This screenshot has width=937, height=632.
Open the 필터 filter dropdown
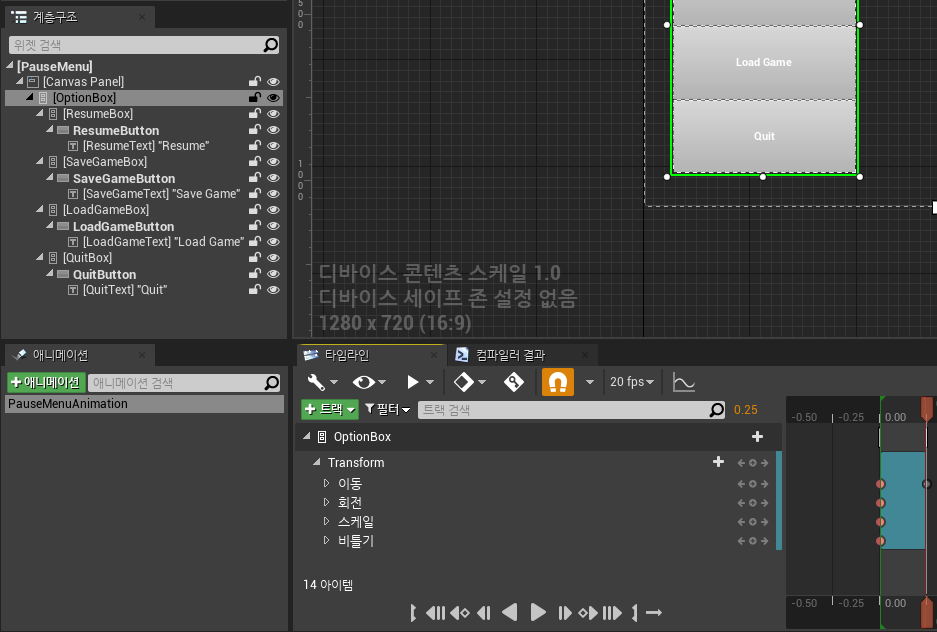point(388,409)
